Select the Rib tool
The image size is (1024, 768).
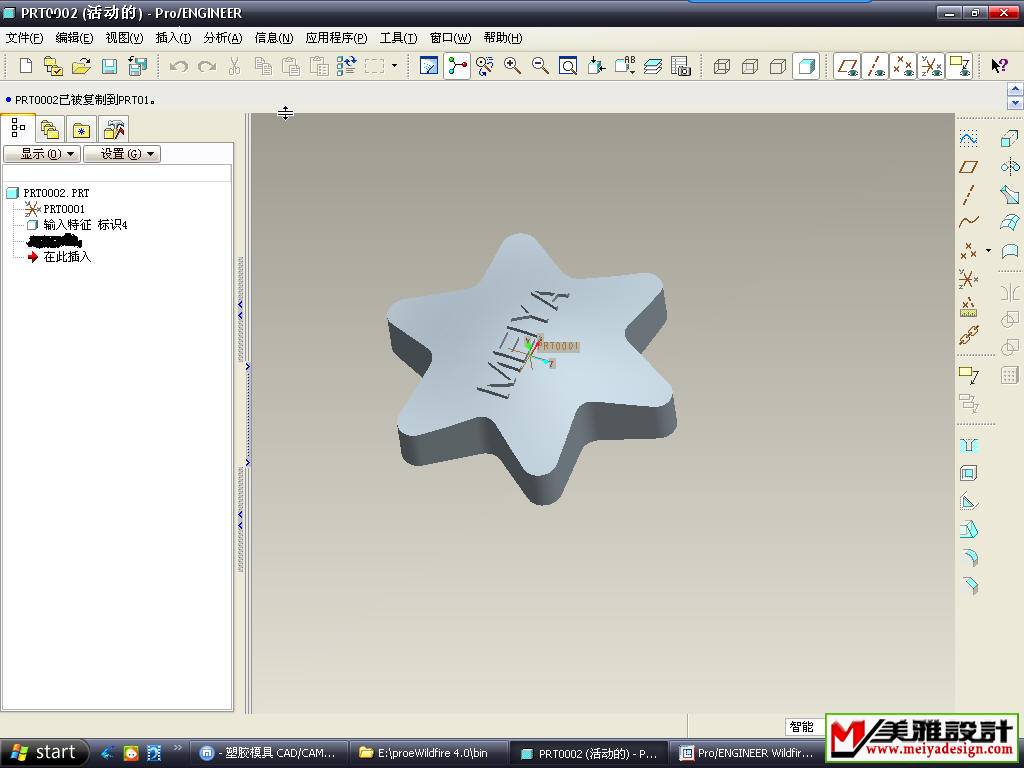[968, 502]
